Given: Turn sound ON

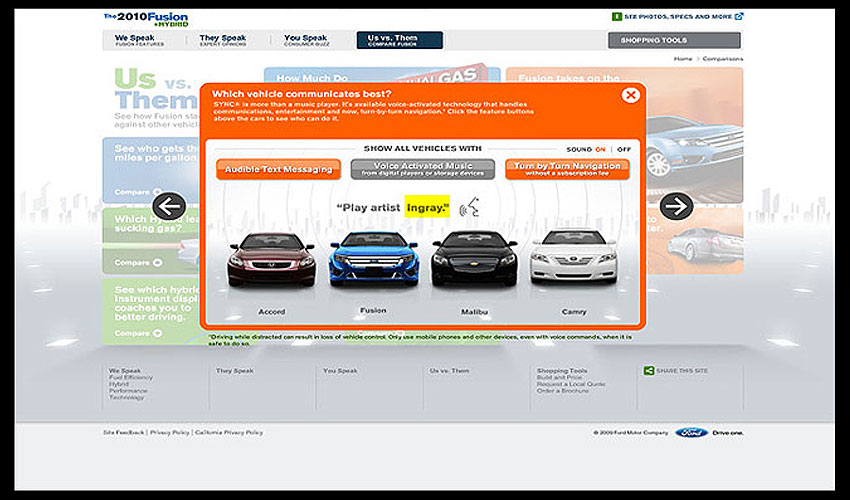Looking at the screenshot, I should tap(600, 149).
